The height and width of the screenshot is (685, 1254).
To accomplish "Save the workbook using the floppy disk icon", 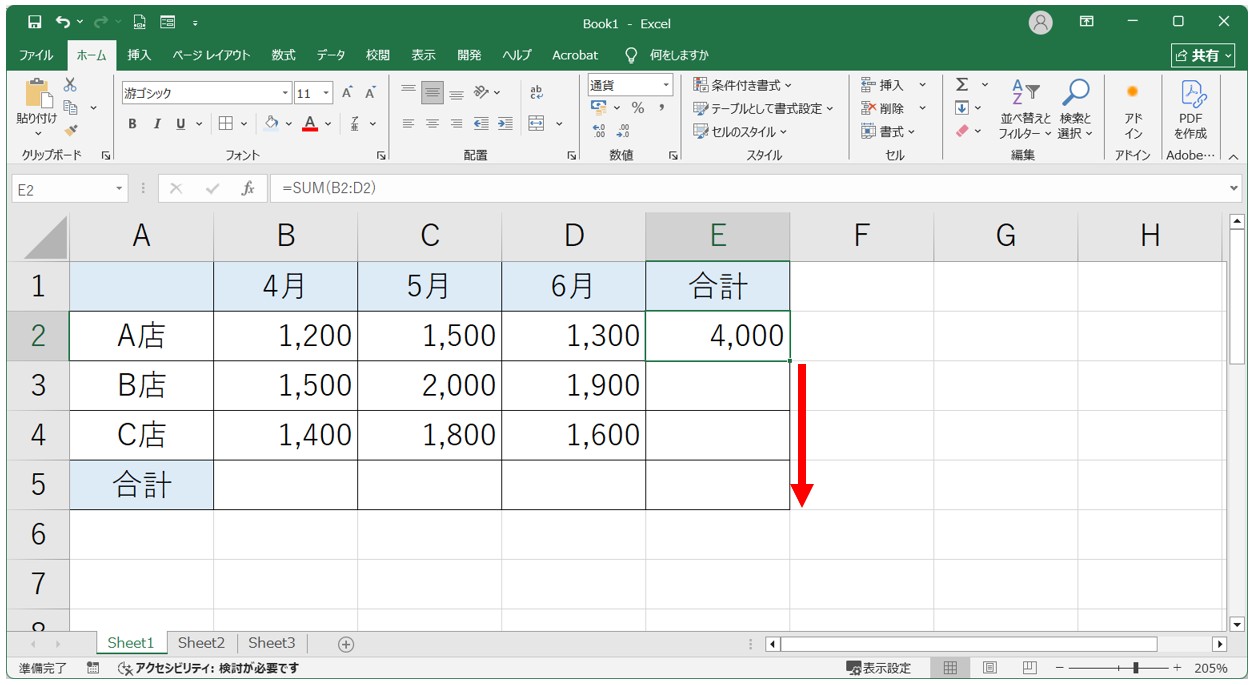I will [x=35, y=22].
